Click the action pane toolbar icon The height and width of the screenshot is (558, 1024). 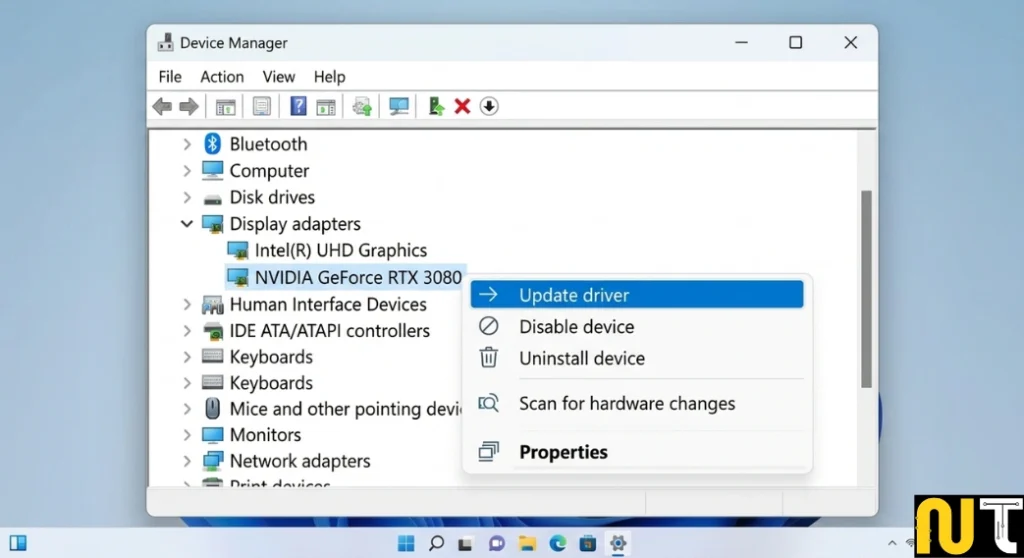coord(325,106)
